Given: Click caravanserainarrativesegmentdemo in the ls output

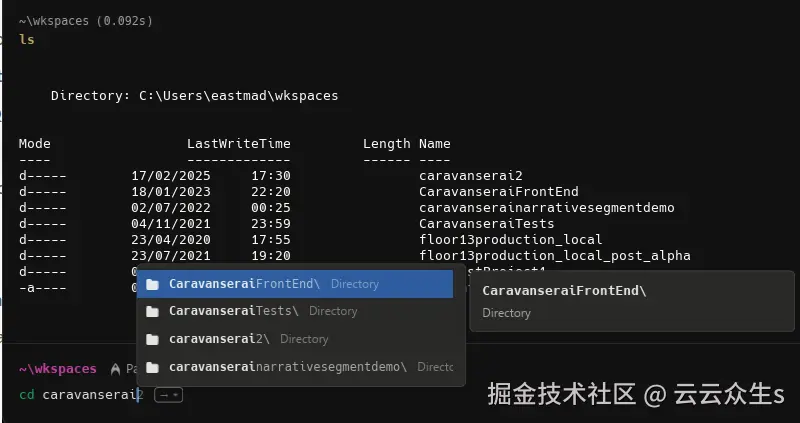Looking at the screenshot, I should tap(546, 207).
